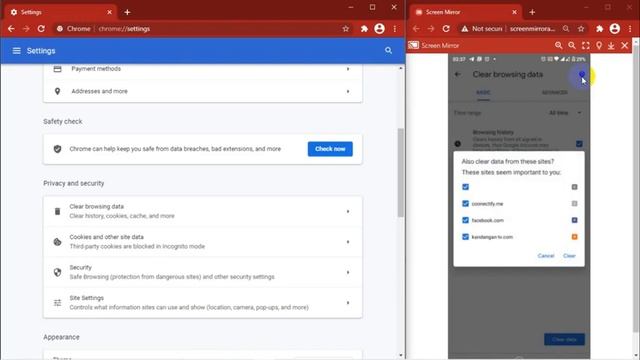Click the Settings page vertical scrollbar thumb
This screenshot has height=360, width=640.
[x=401, y=172]
